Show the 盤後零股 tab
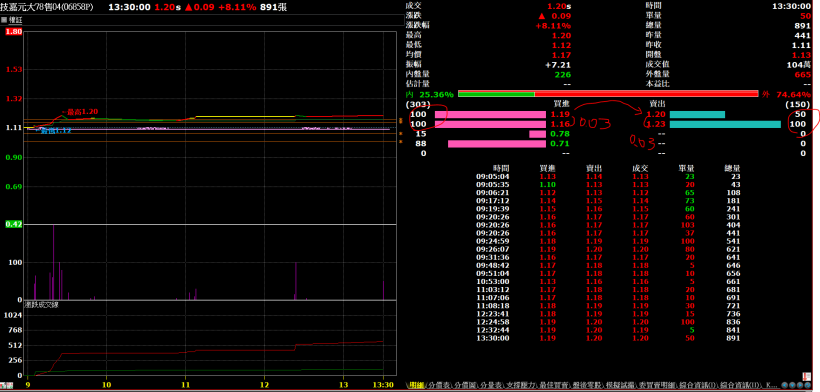 586,385
